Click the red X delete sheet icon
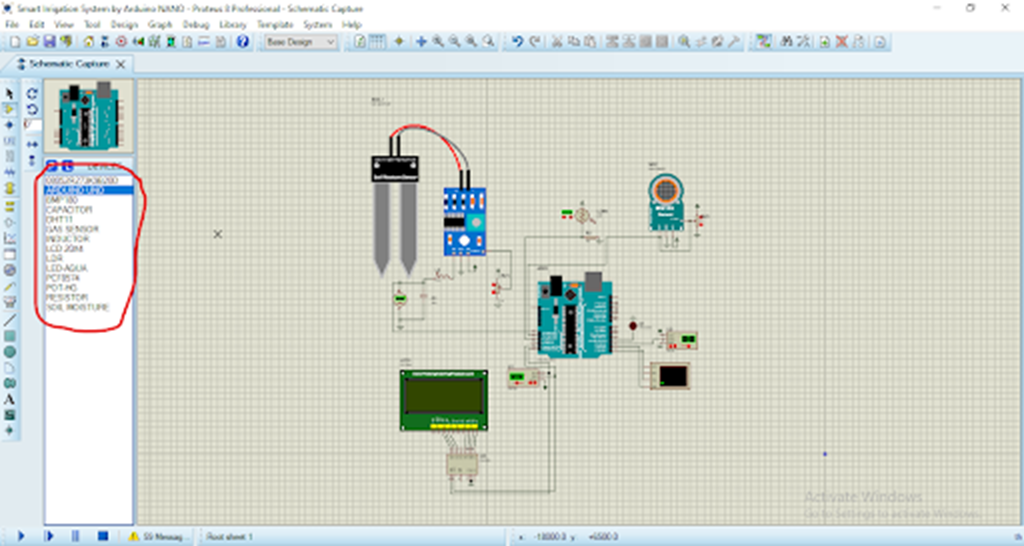The image size is (1024, 546). [842, 42]
